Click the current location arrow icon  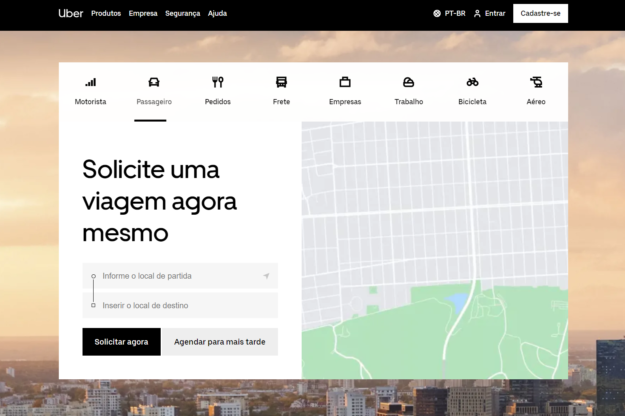click(266, 276)
